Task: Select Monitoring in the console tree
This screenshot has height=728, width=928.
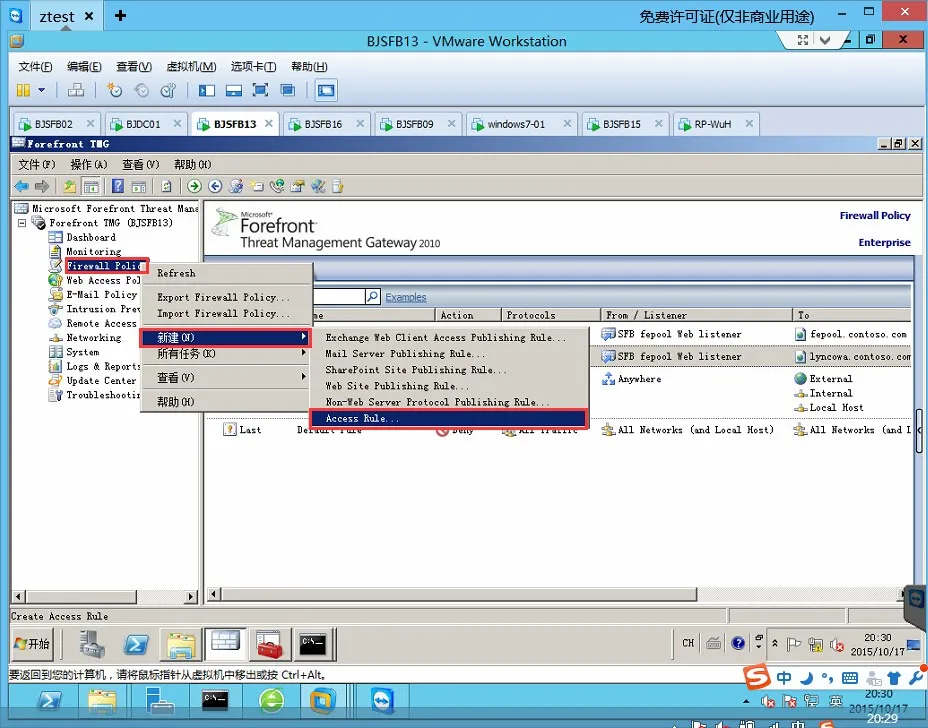Action: [94, 252]
